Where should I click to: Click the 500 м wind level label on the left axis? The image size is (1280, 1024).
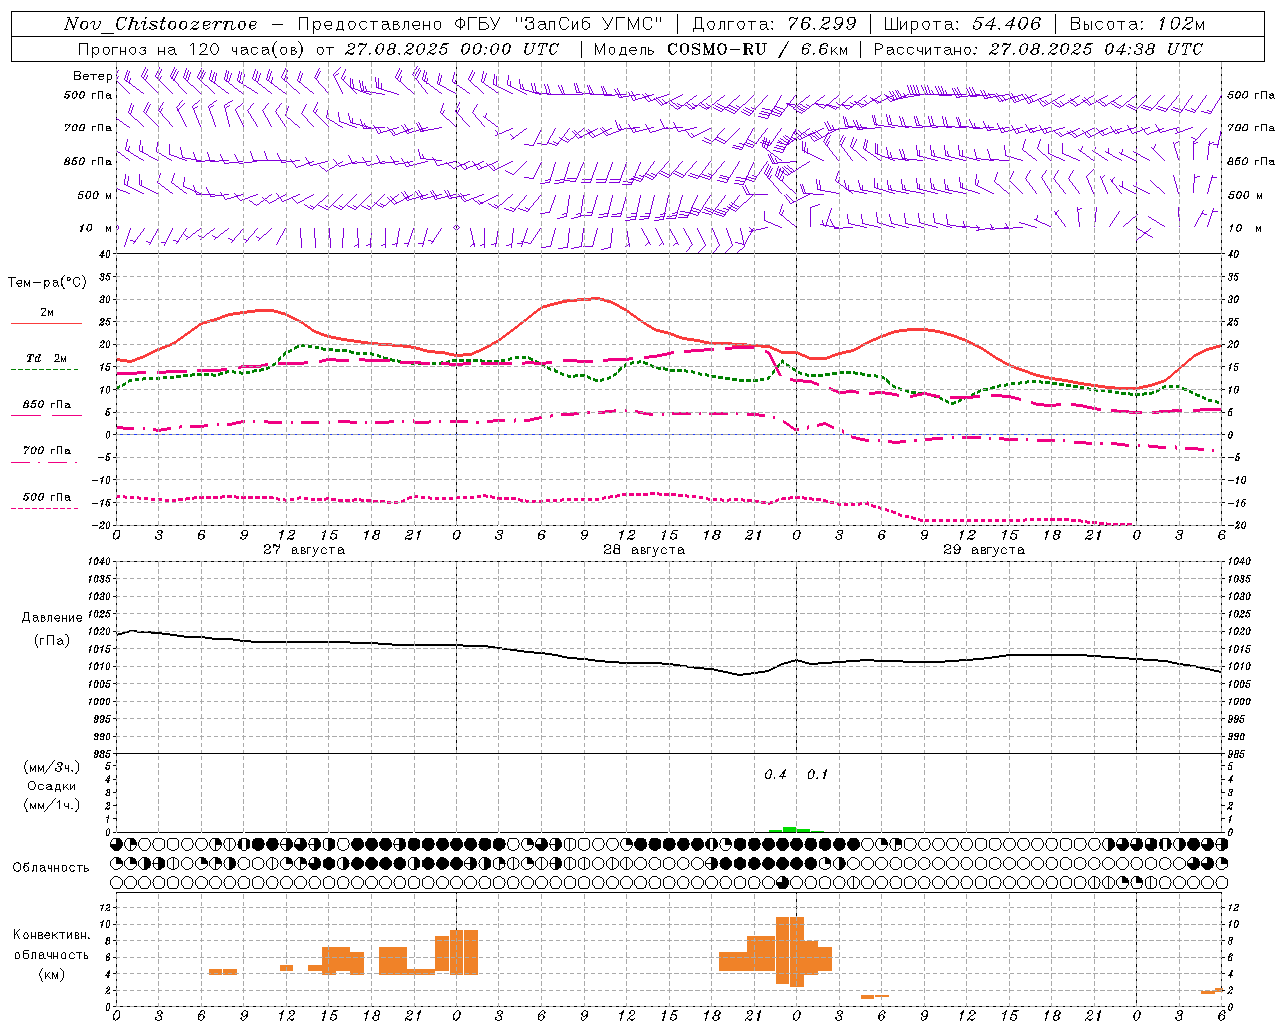tap(96, 195)
